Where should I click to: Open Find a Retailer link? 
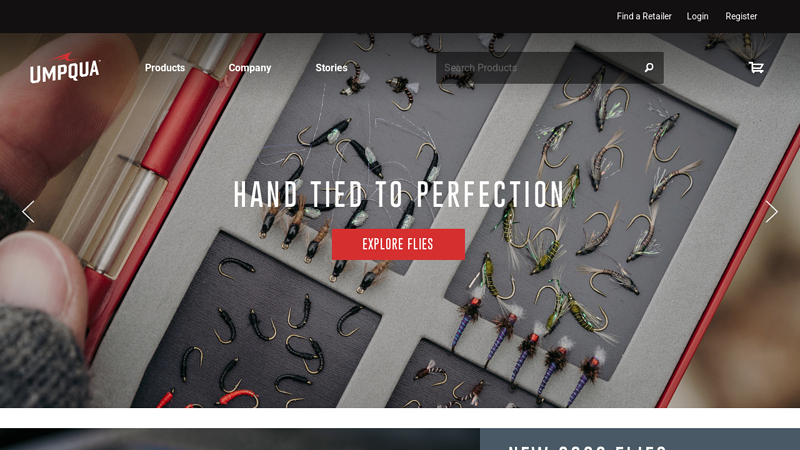(644, 16)
